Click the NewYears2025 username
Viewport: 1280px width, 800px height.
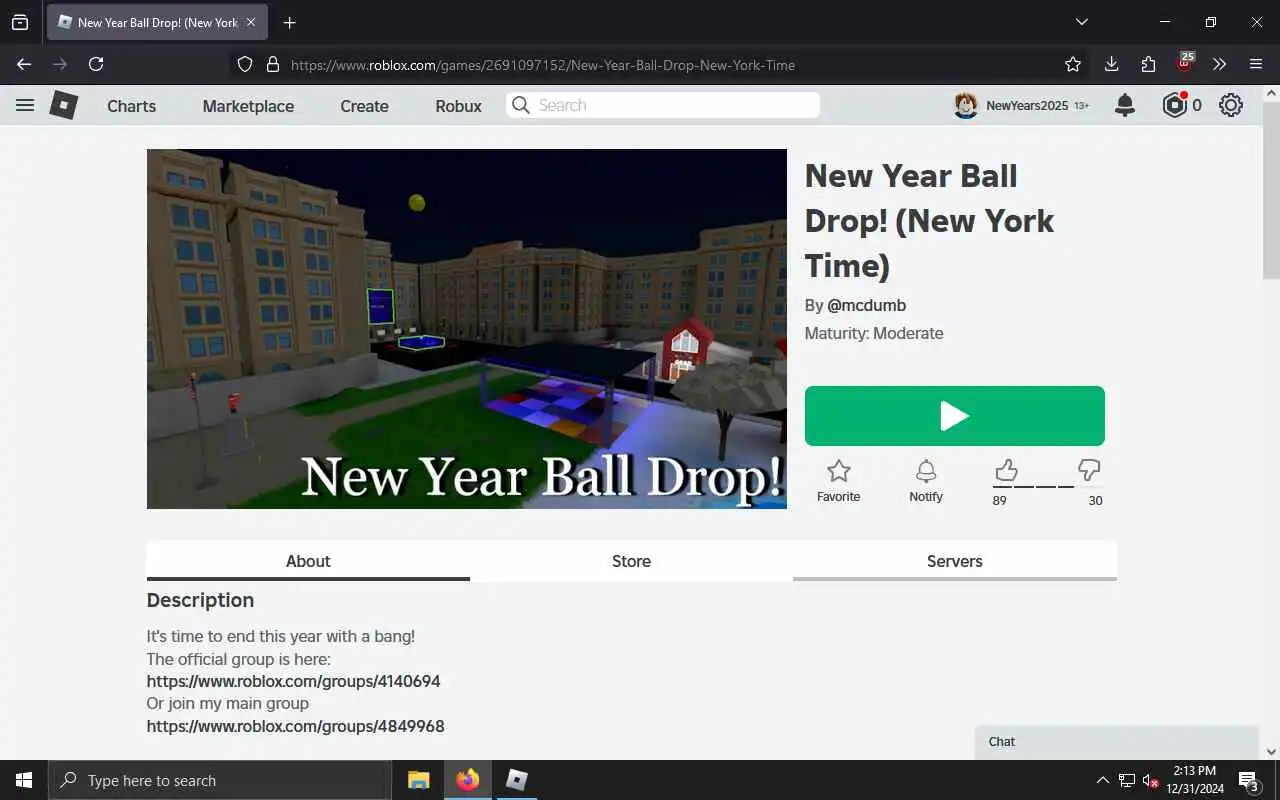pos(1027,106)
